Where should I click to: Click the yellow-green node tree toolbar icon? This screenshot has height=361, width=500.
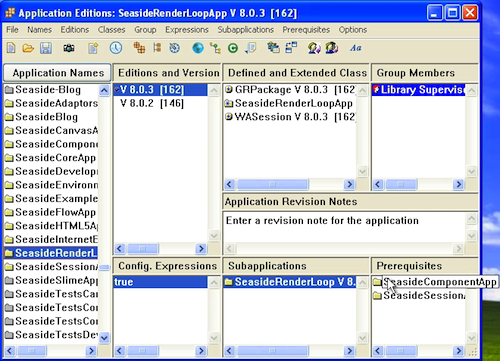coord(216,48)
